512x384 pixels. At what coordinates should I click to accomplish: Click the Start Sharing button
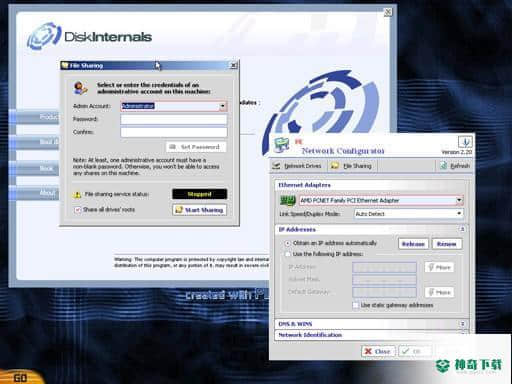pos(200,210)
